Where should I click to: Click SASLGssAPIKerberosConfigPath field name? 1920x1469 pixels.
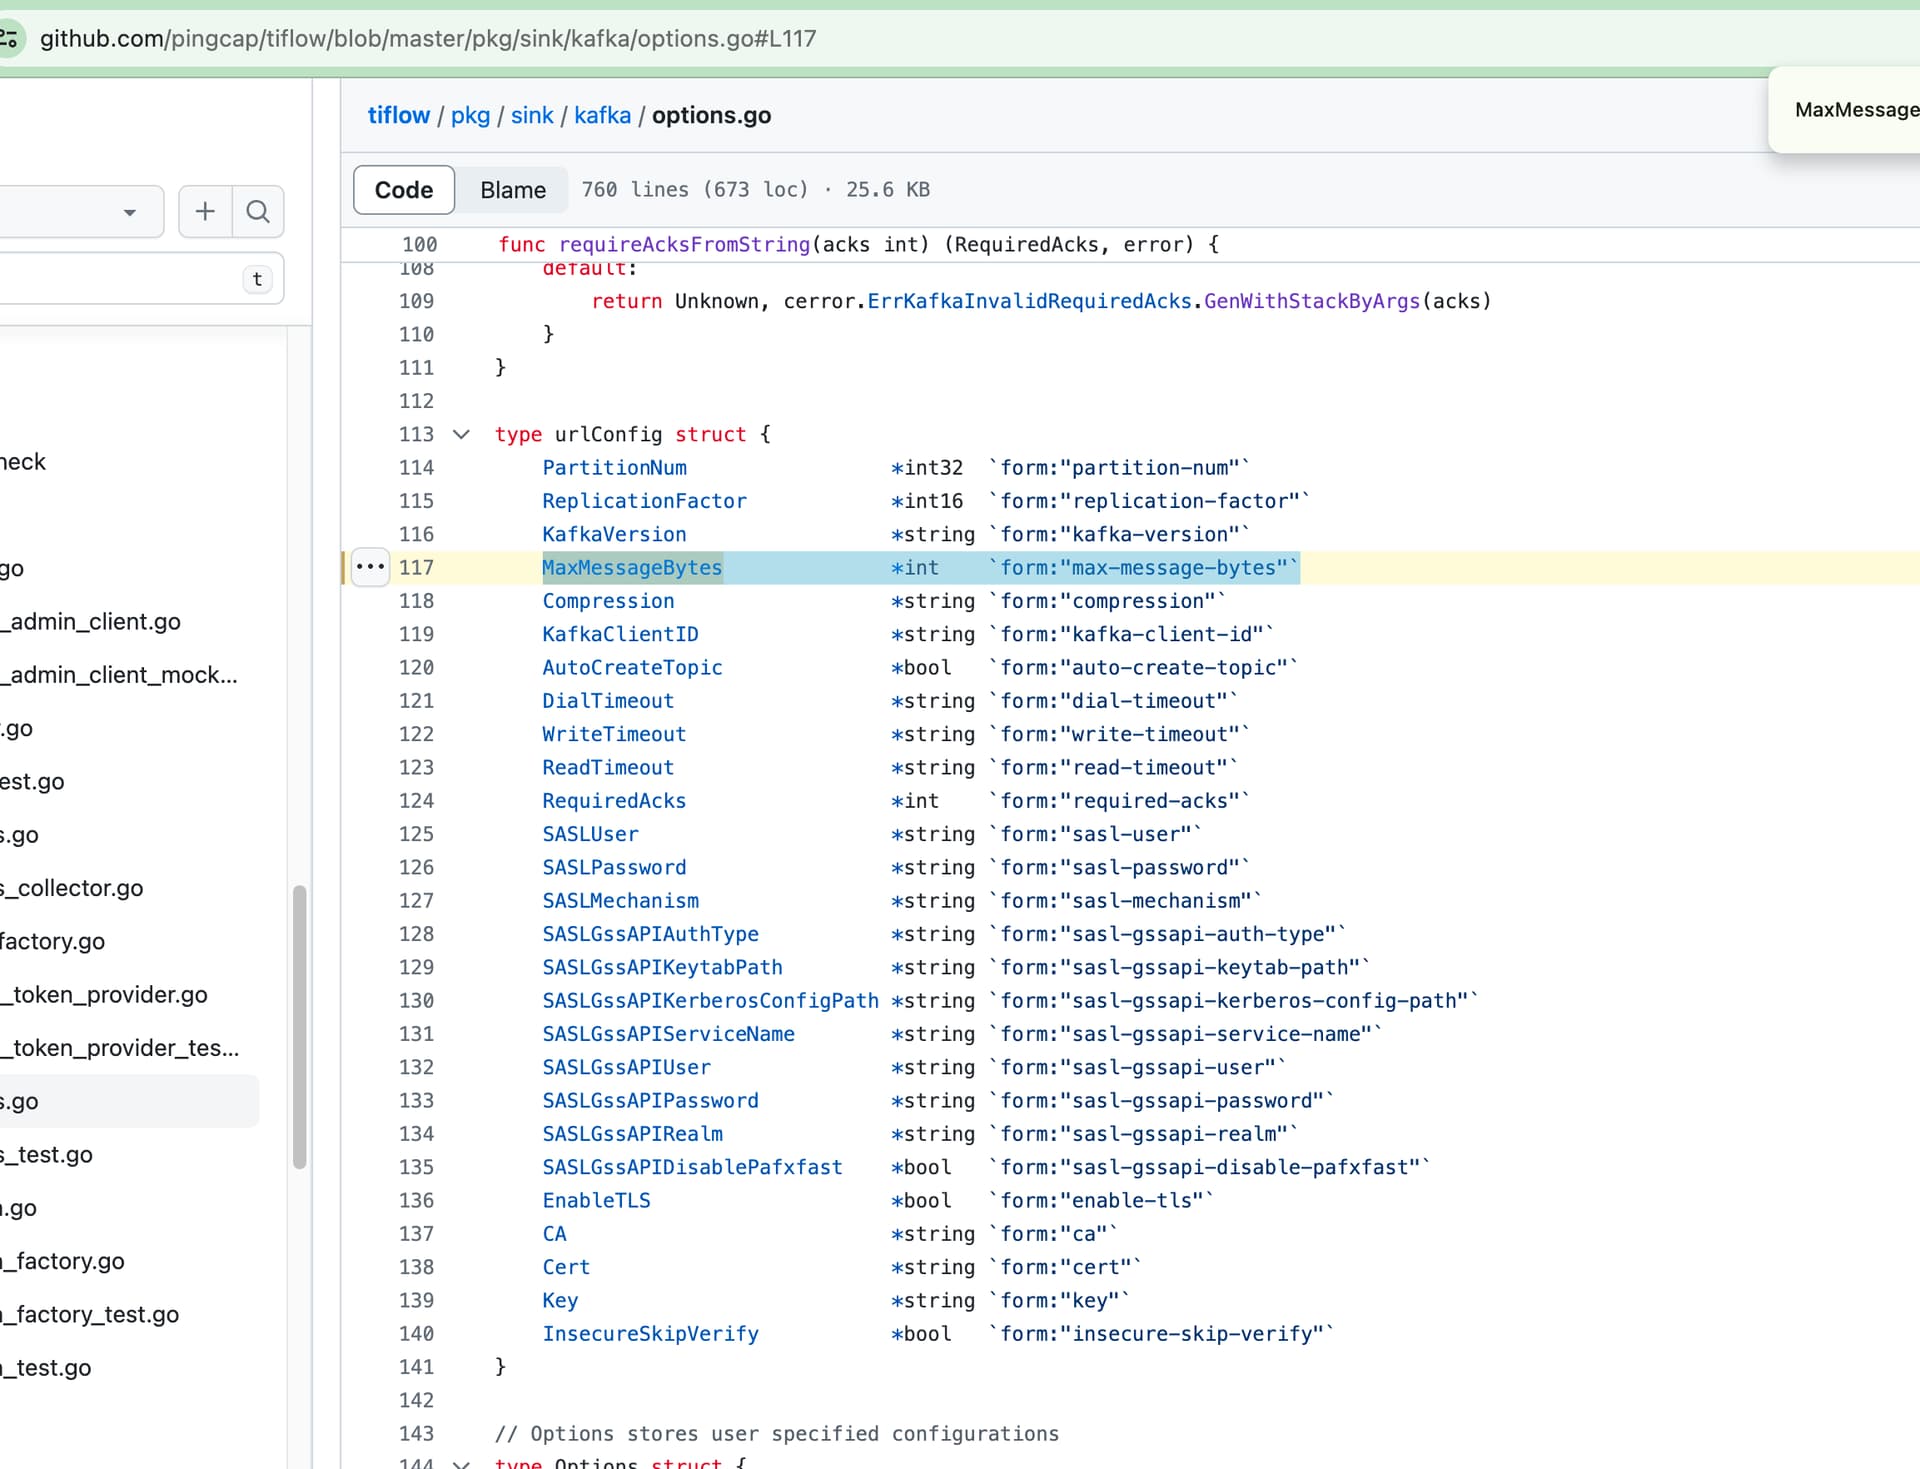[710, 1001]
